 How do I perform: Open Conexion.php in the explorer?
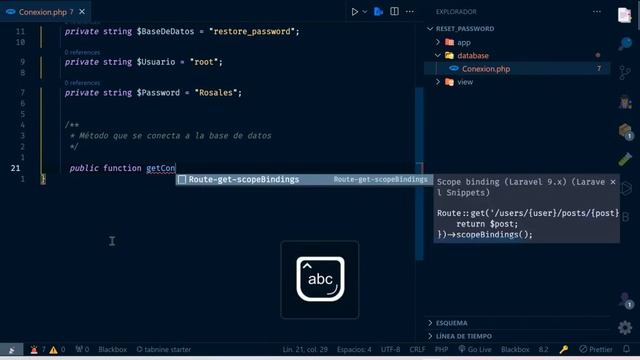[x=517, y=69]
